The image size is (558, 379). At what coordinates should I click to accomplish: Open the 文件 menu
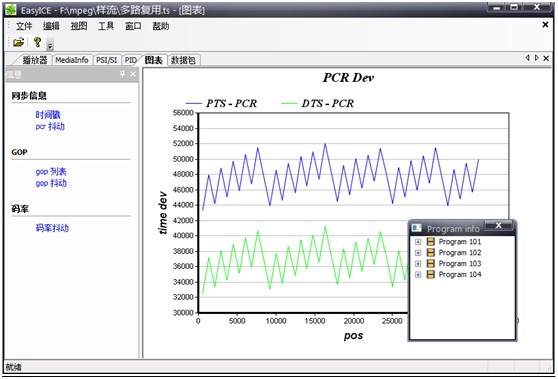24,26
